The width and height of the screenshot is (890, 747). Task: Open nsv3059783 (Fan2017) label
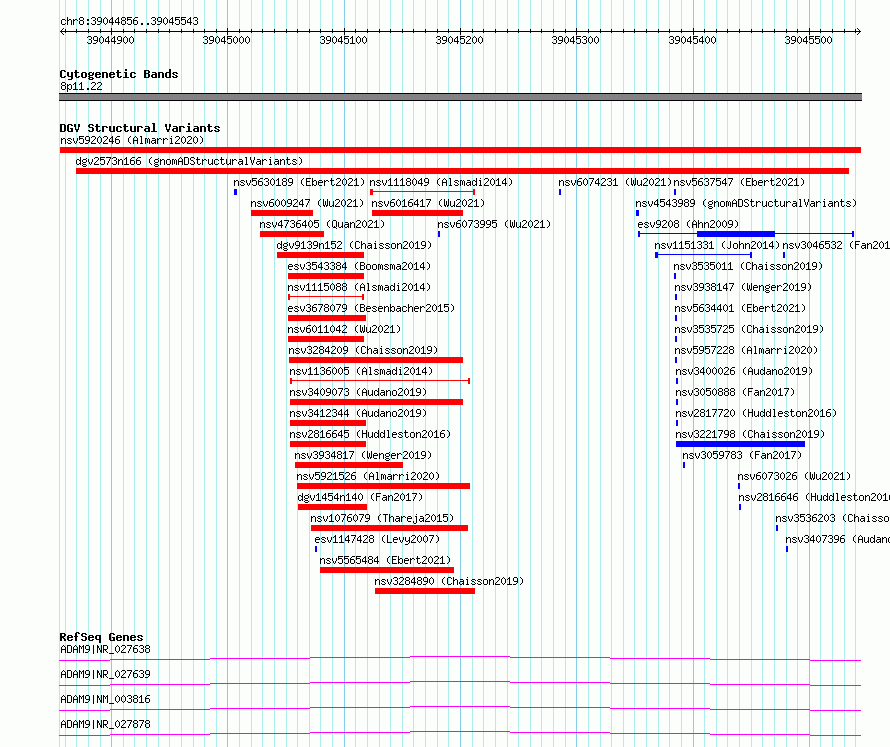pos(742,455)
